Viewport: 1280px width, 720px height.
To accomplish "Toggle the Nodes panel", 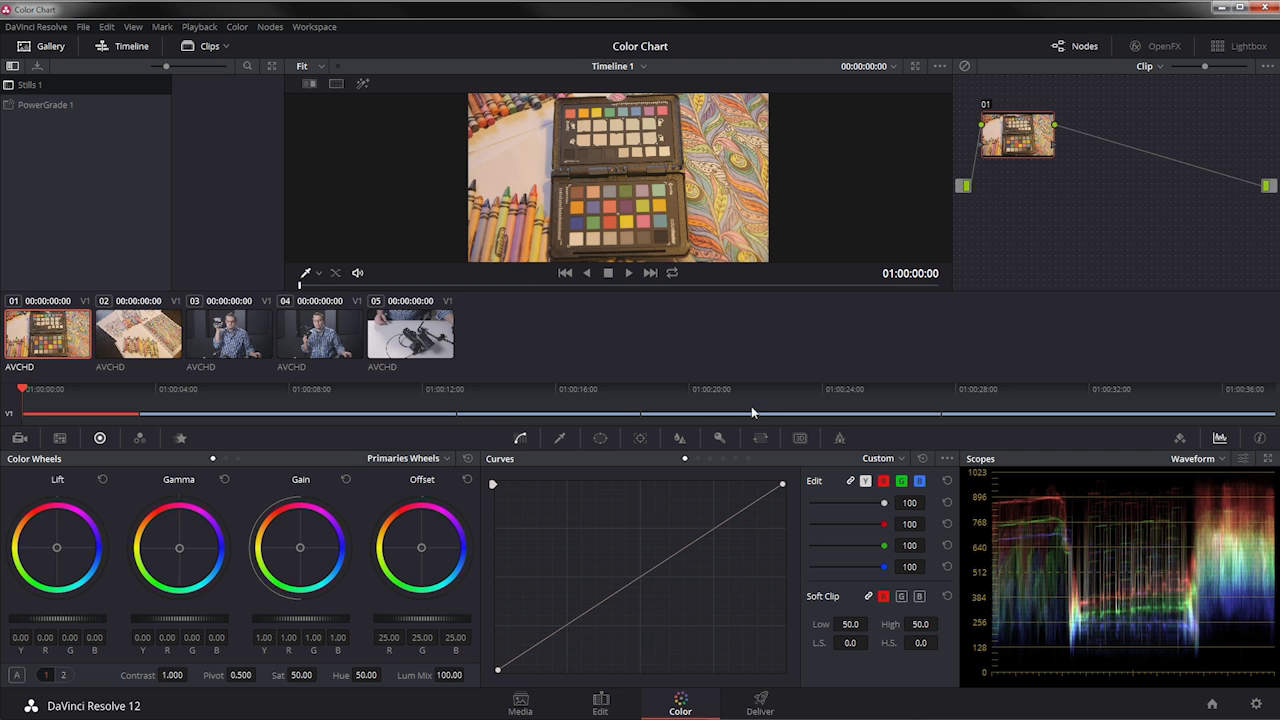I will click(x=1075, y=46).
